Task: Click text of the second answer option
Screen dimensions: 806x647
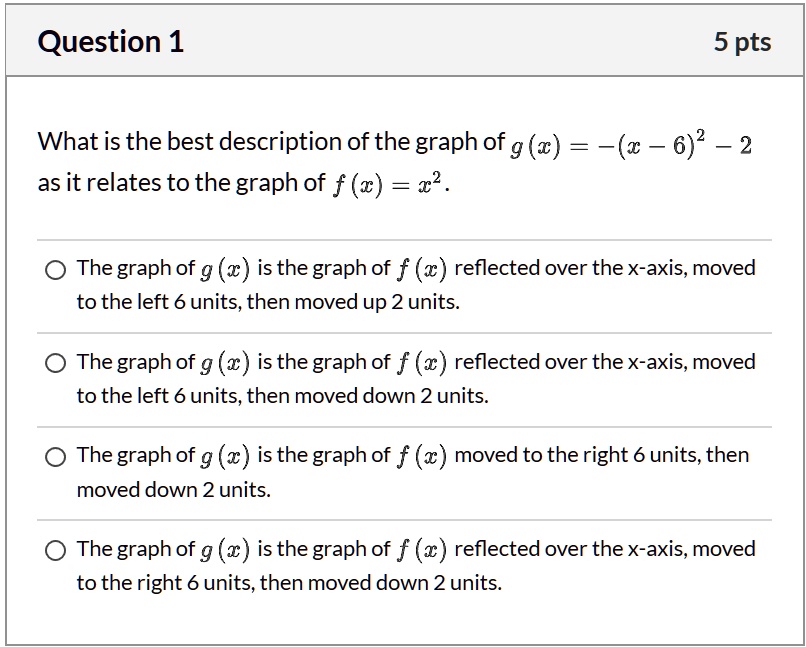Action: tap(400, 376)
